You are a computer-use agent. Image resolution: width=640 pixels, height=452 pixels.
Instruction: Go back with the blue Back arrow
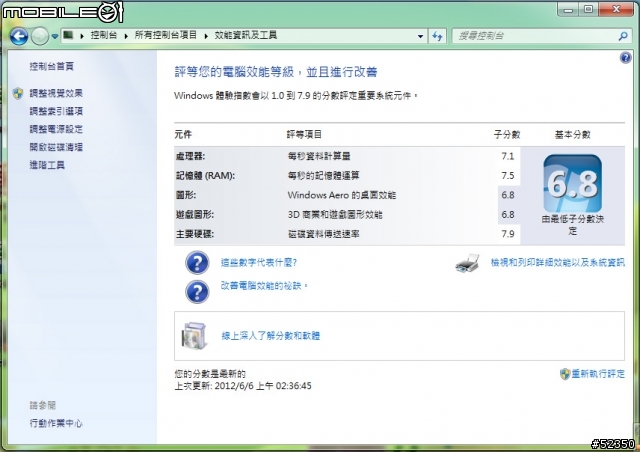[x=19, y=36]
